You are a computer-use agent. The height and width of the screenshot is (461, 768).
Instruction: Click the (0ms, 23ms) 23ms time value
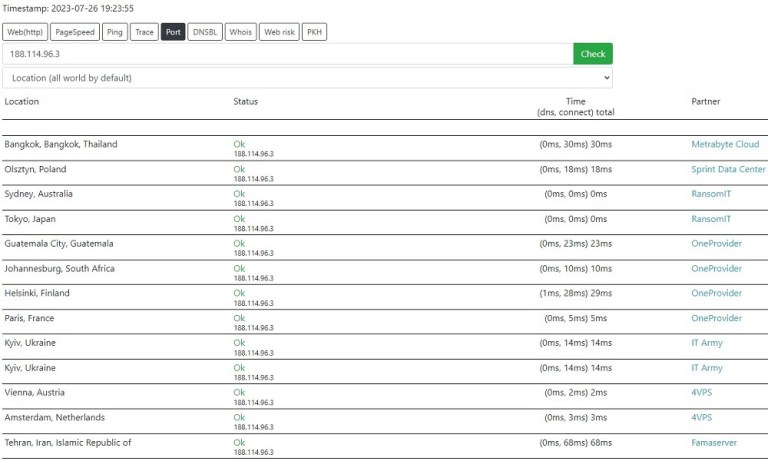point(576,243)
